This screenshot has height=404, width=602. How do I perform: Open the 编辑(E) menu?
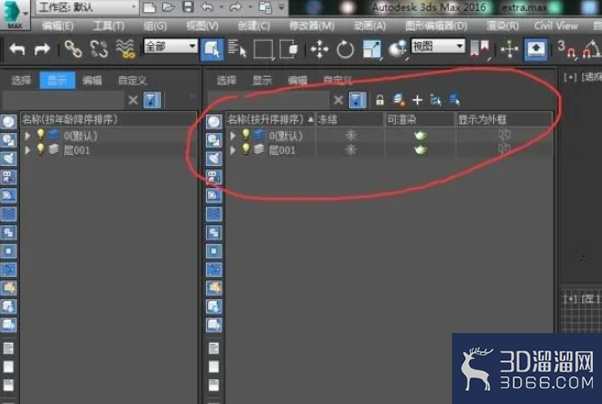coord(58,26)
